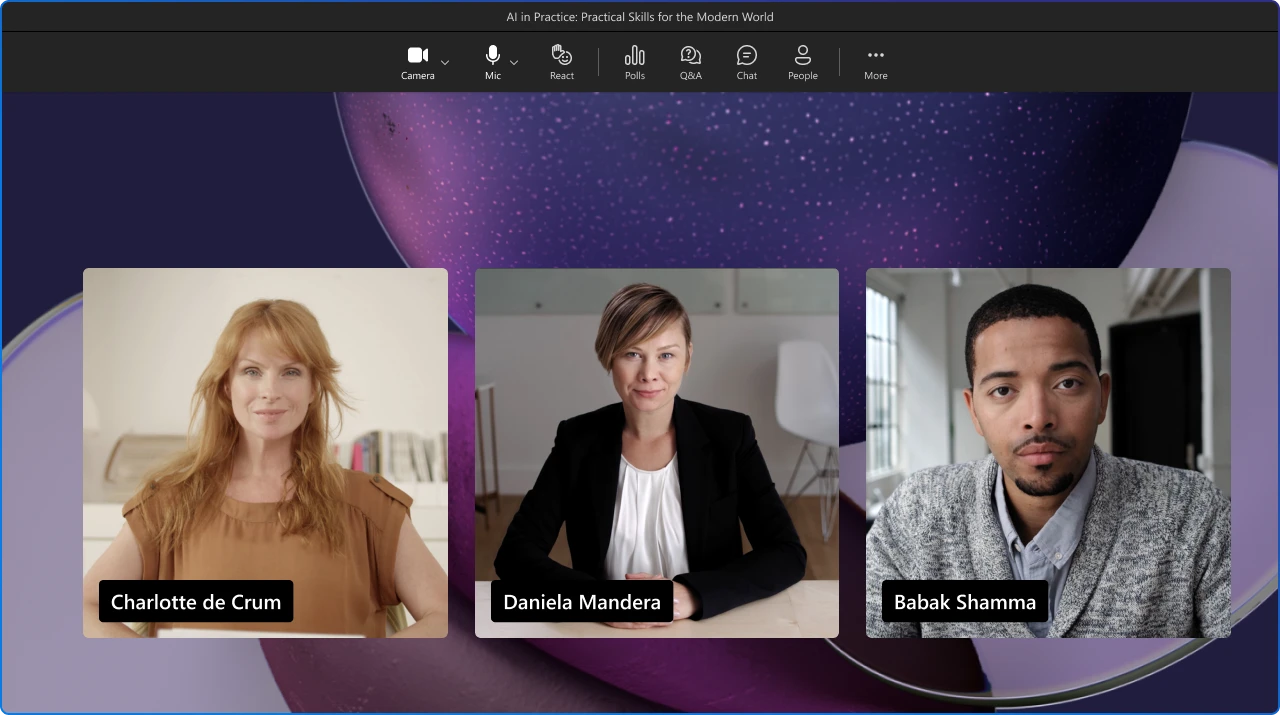Image resolution: width=1280 pixels, height=715 pixels.
Task: Show the People list
Action: [x=802, y=61]
